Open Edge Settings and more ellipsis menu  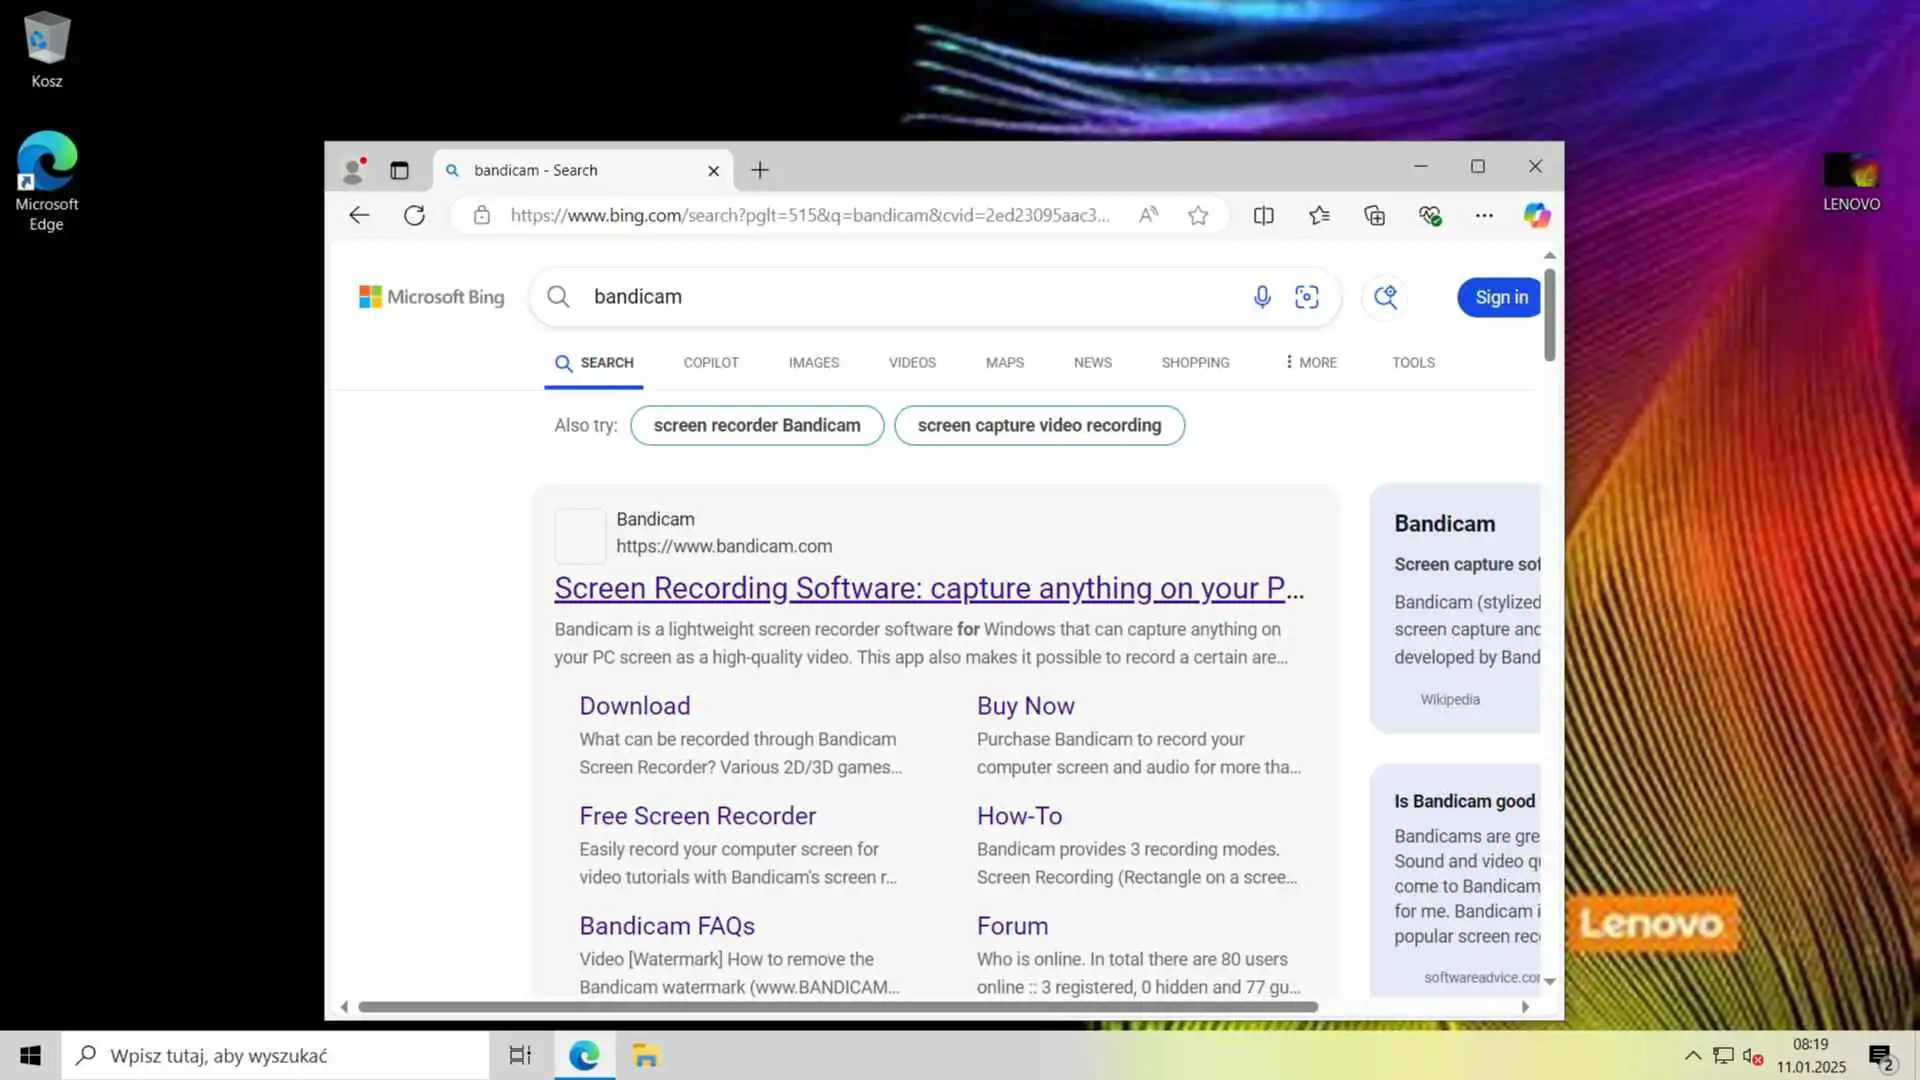point(1484,215)
